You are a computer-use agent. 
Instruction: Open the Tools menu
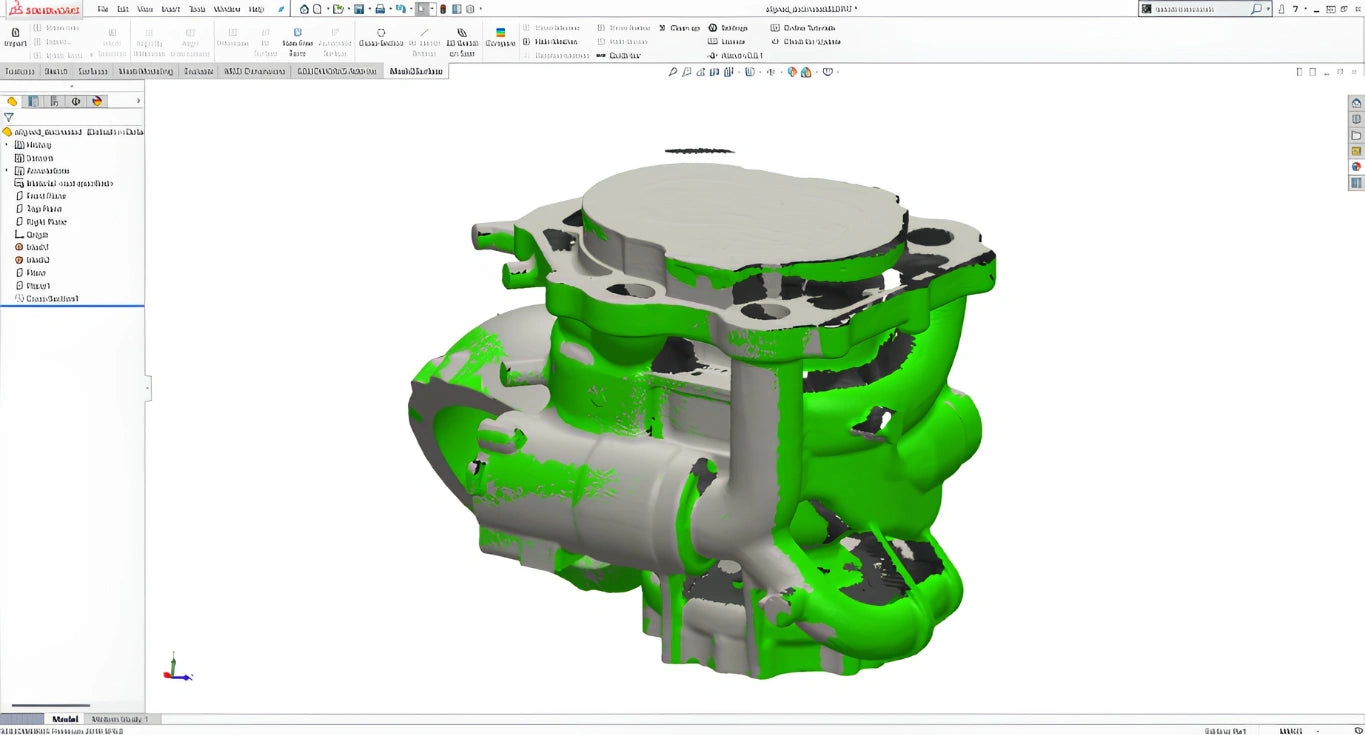point(197,9)
